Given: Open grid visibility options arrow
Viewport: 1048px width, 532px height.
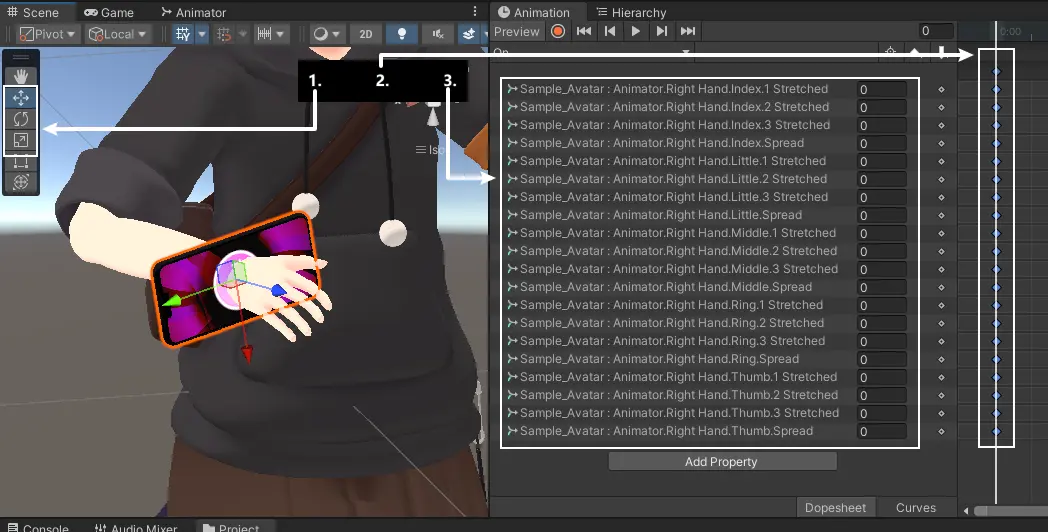Looking at the screenshot, I should (x=202, y=34).
